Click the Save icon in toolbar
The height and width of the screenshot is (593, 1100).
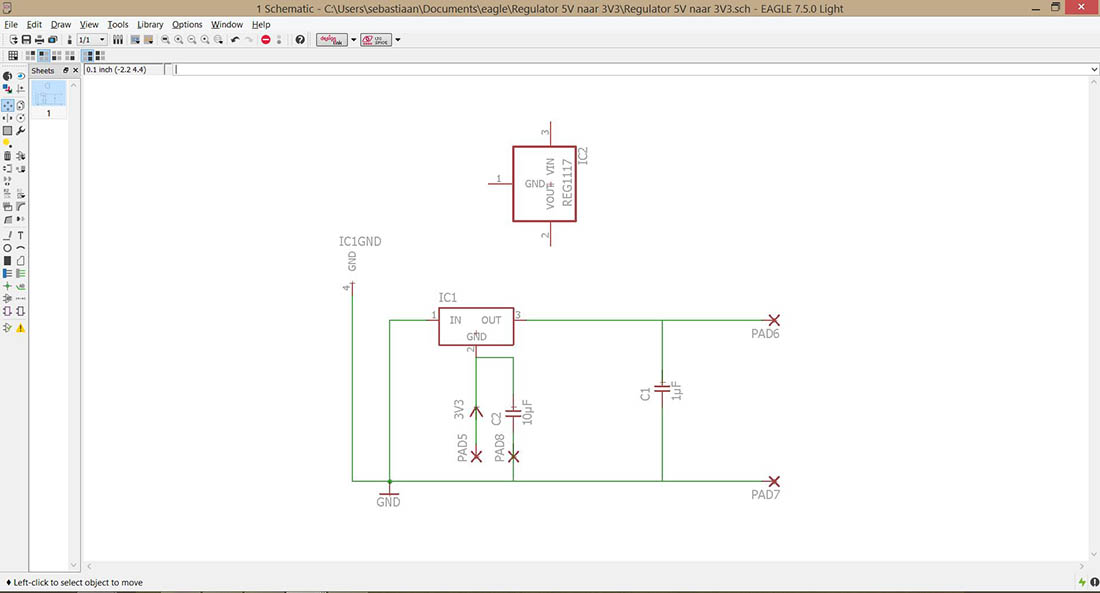tap(26, 40)
